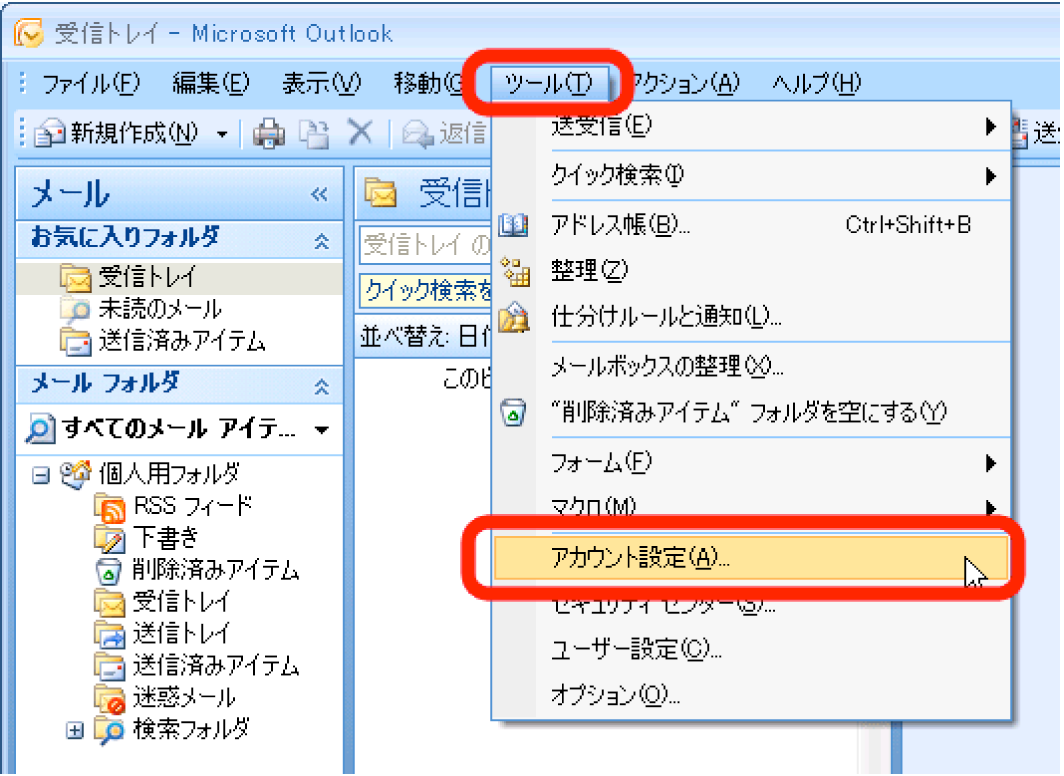Viewport: 1064px width, 776px height.
Task: Collapse the お気に入りフォルダ section
Action: [321, 241]
